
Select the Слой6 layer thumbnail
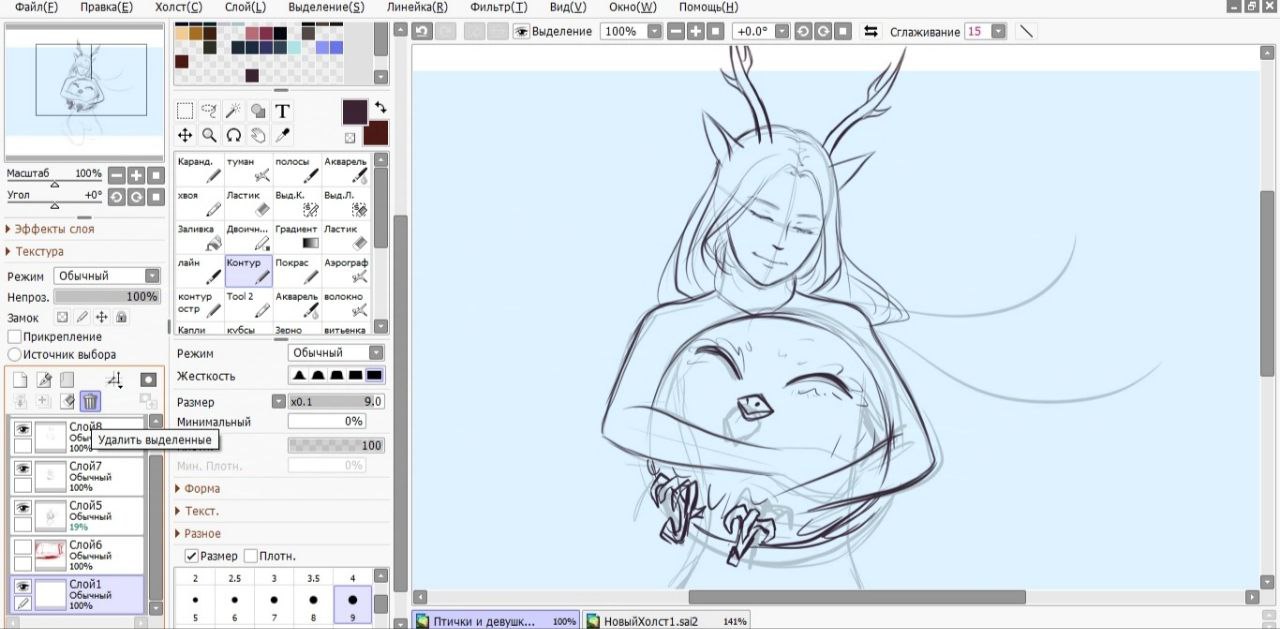[50, 555]
